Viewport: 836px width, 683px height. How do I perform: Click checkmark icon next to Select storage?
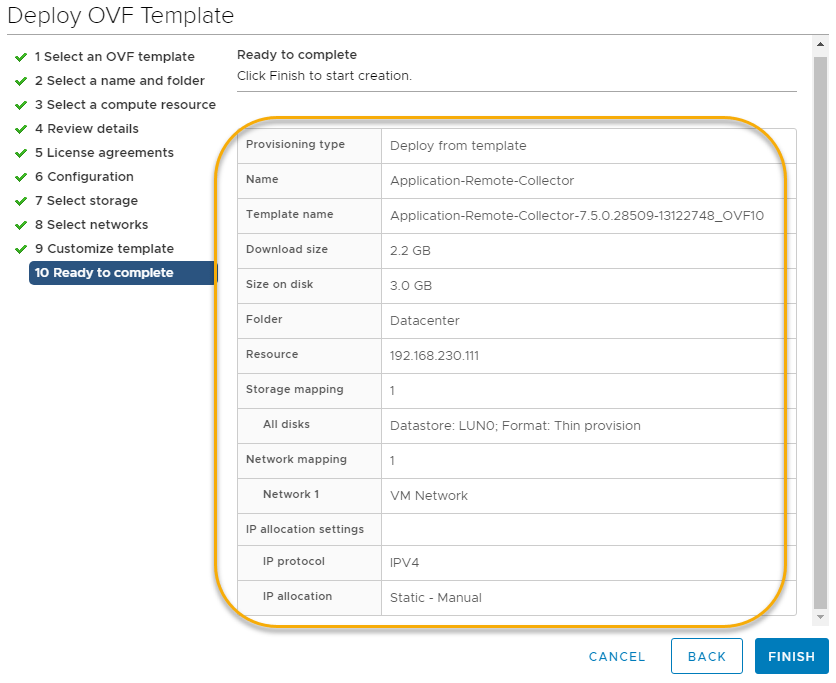coord(21,201)
